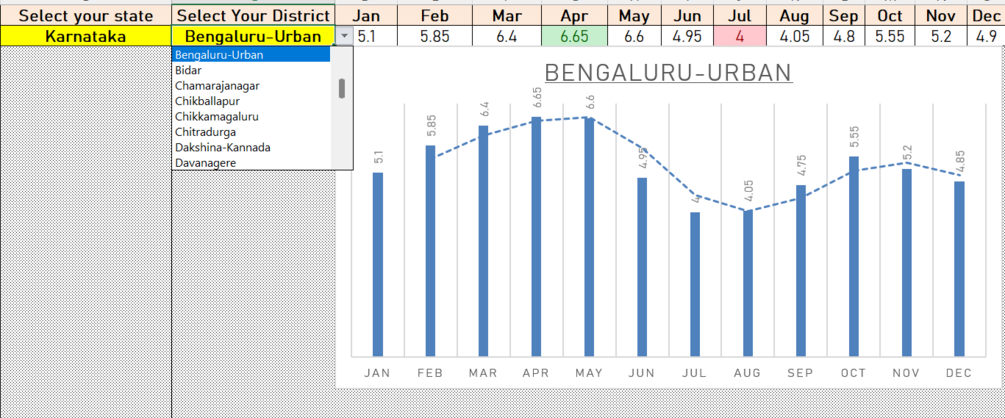Choose Bidar from the district list

(251, 71)
